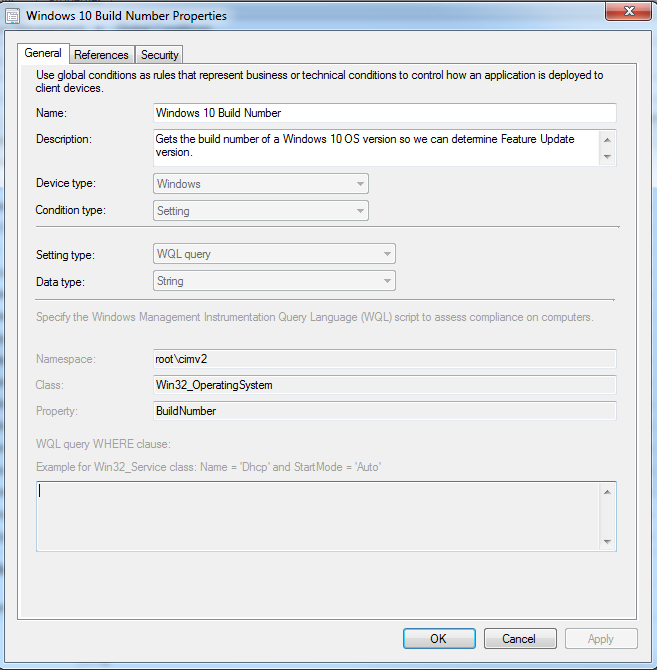Expand the Data type String dropdown

[274, 281]
